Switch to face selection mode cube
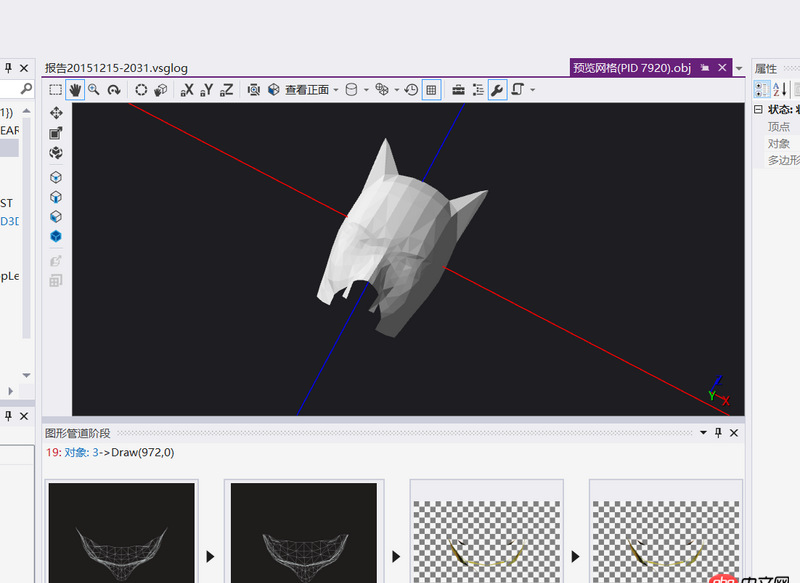The image size is (800, 583). [x=56, y=217]
